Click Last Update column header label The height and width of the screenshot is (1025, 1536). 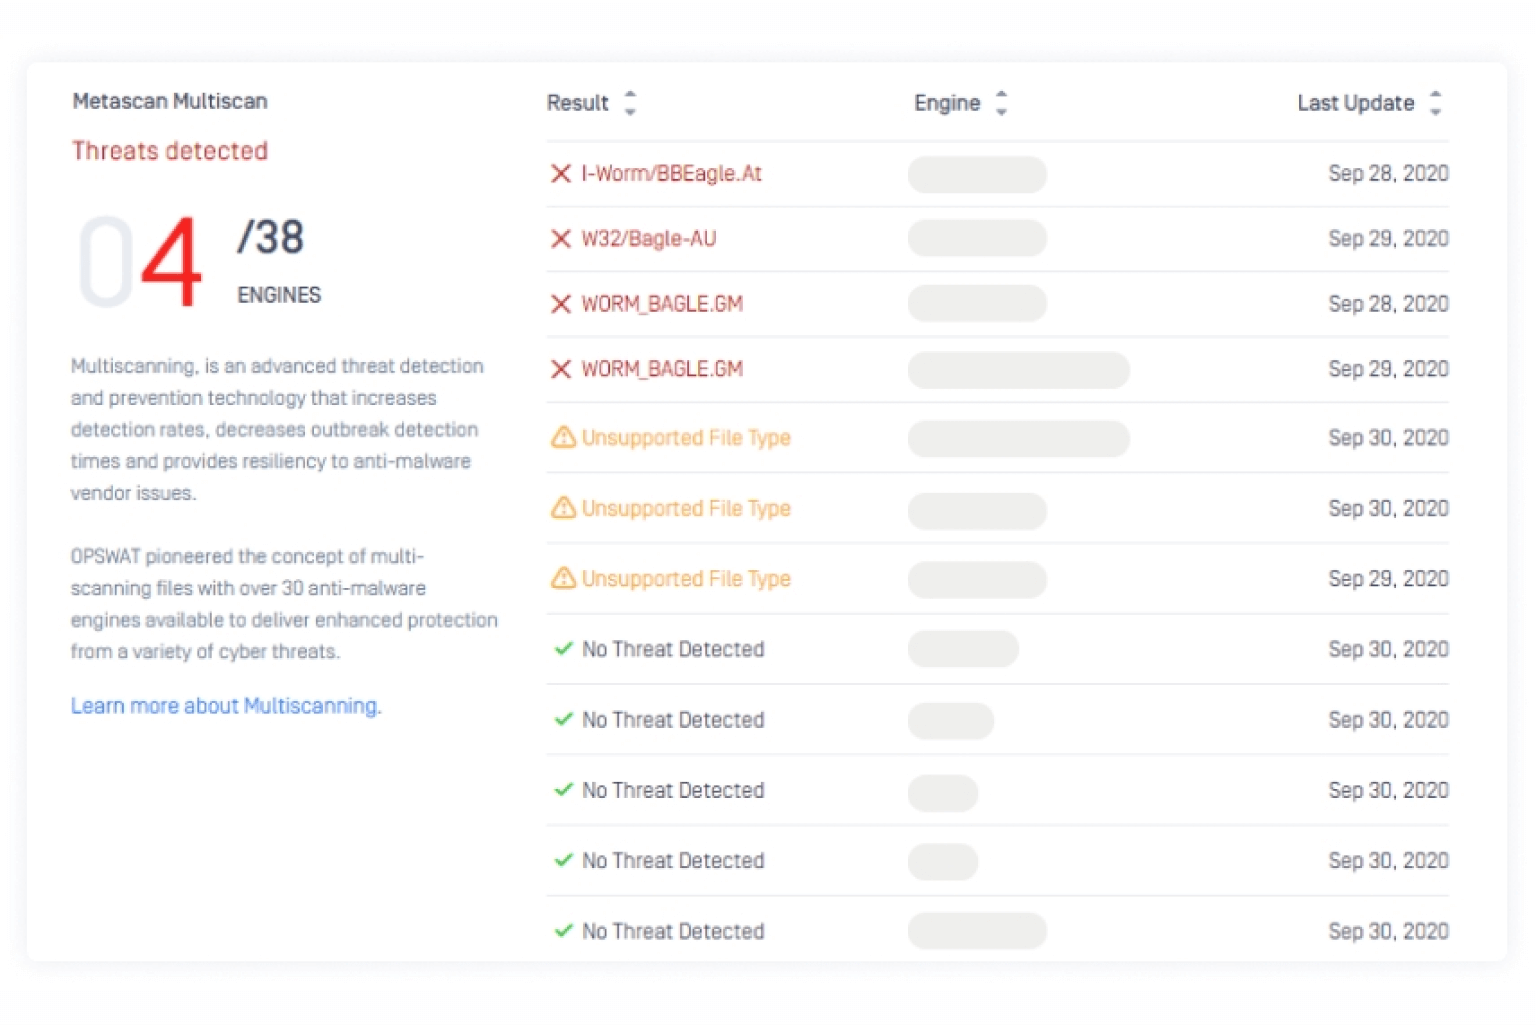[1356, 103]
